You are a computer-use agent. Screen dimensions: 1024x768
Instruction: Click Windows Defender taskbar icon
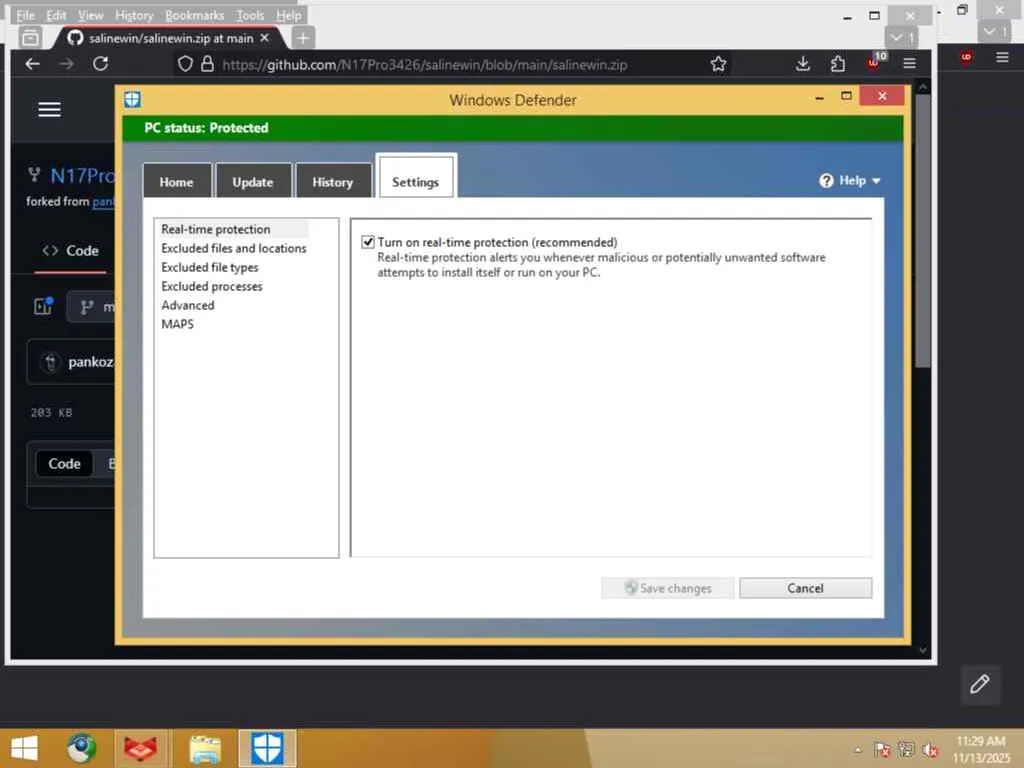267,748
